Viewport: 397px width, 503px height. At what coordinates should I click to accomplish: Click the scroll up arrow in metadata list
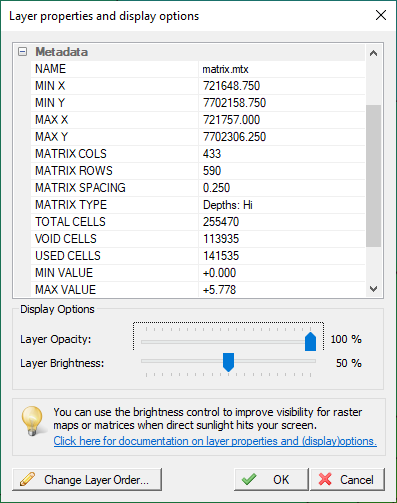coord(373,53)
